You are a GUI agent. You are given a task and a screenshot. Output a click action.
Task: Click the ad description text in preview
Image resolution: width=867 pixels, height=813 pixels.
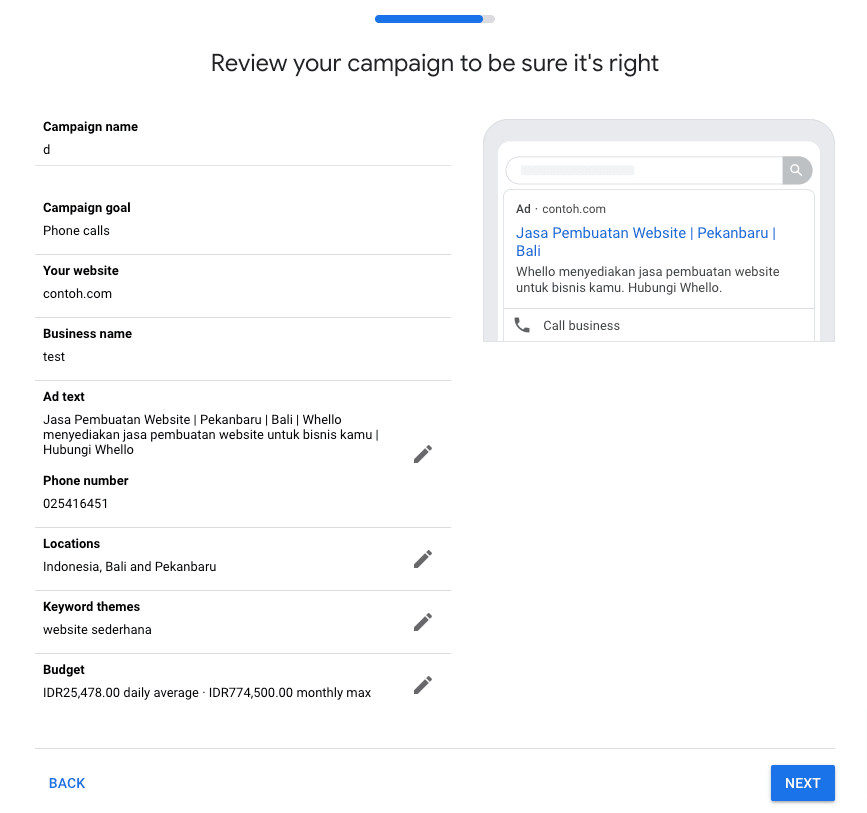coord(647,279)
